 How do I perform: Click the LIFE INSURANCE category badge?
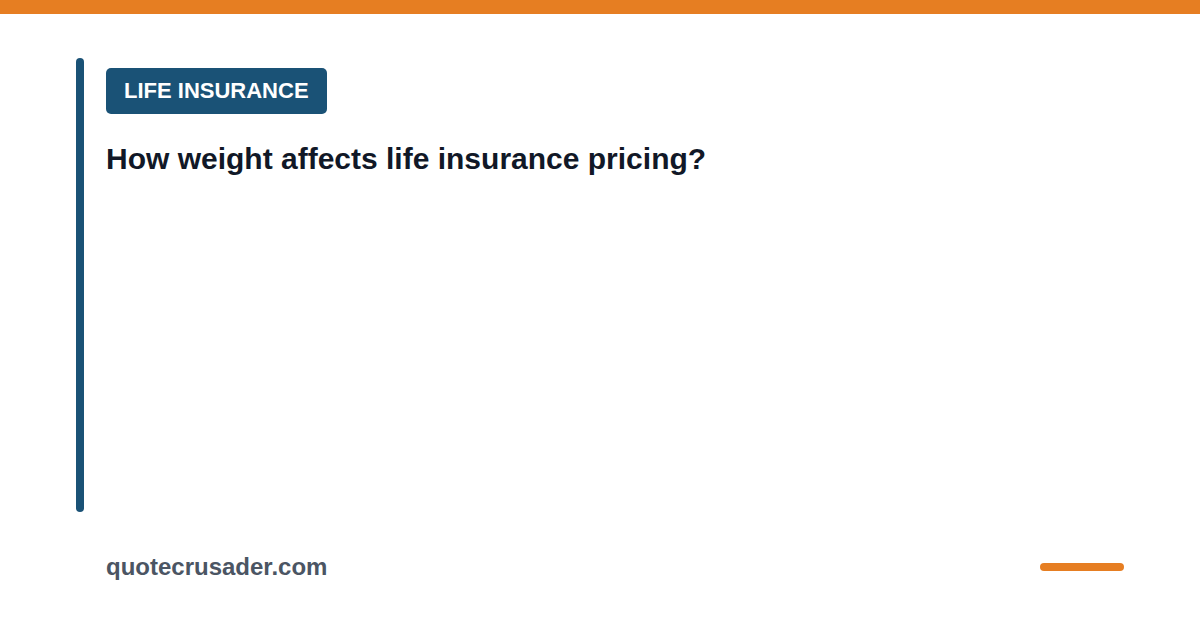point(216,91)
